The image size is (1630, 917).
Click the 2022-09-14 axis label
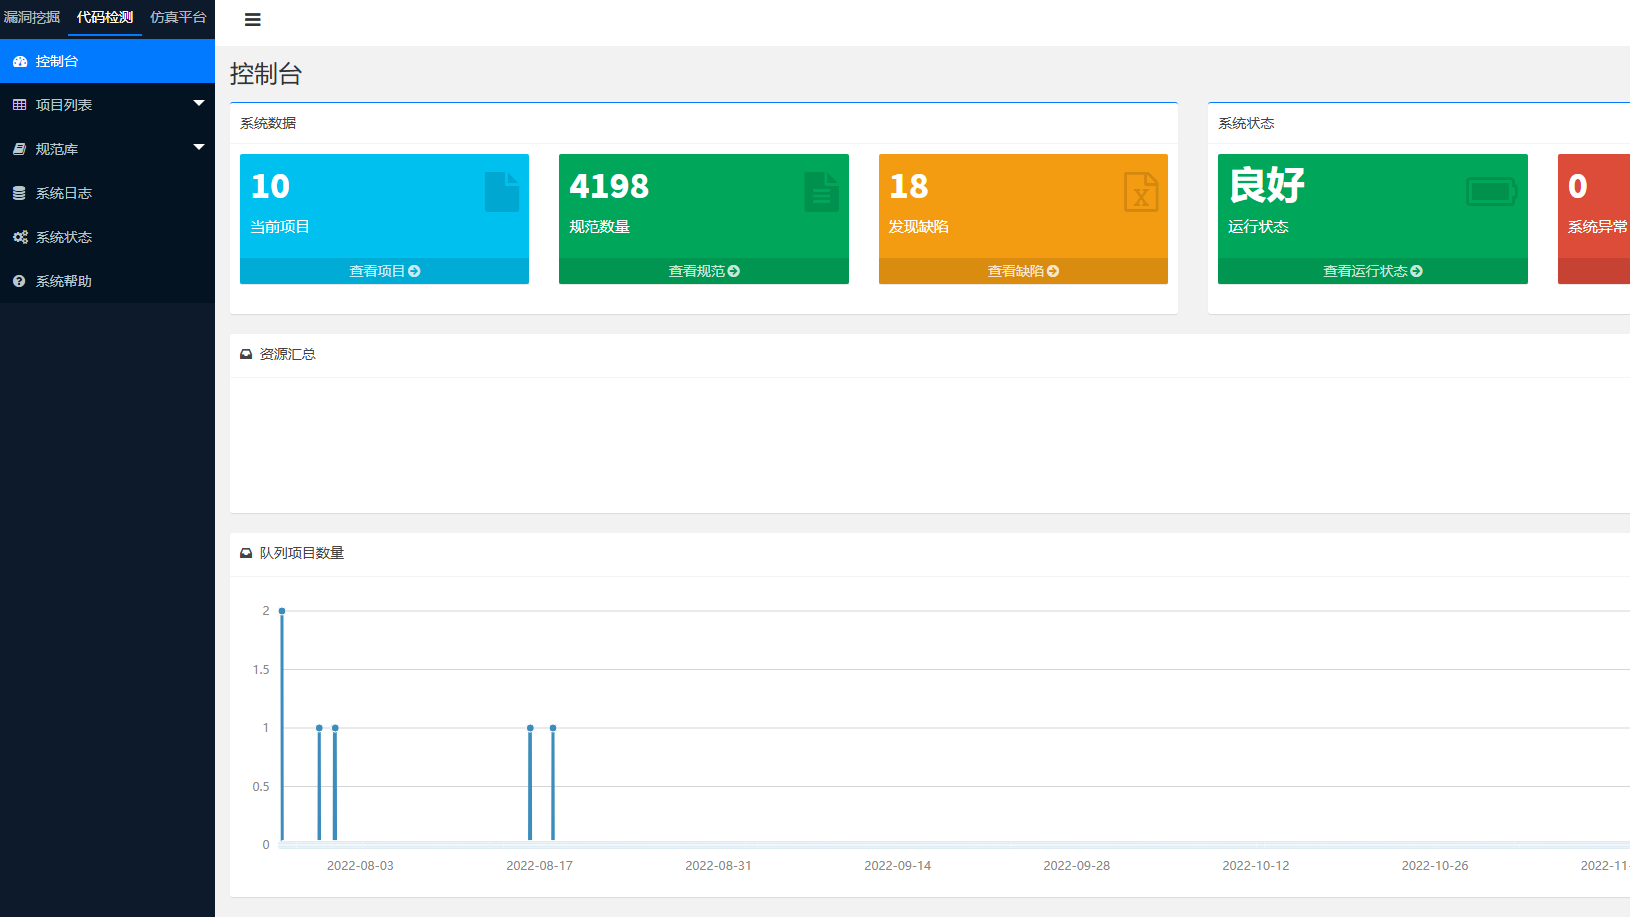coord(897,866)
